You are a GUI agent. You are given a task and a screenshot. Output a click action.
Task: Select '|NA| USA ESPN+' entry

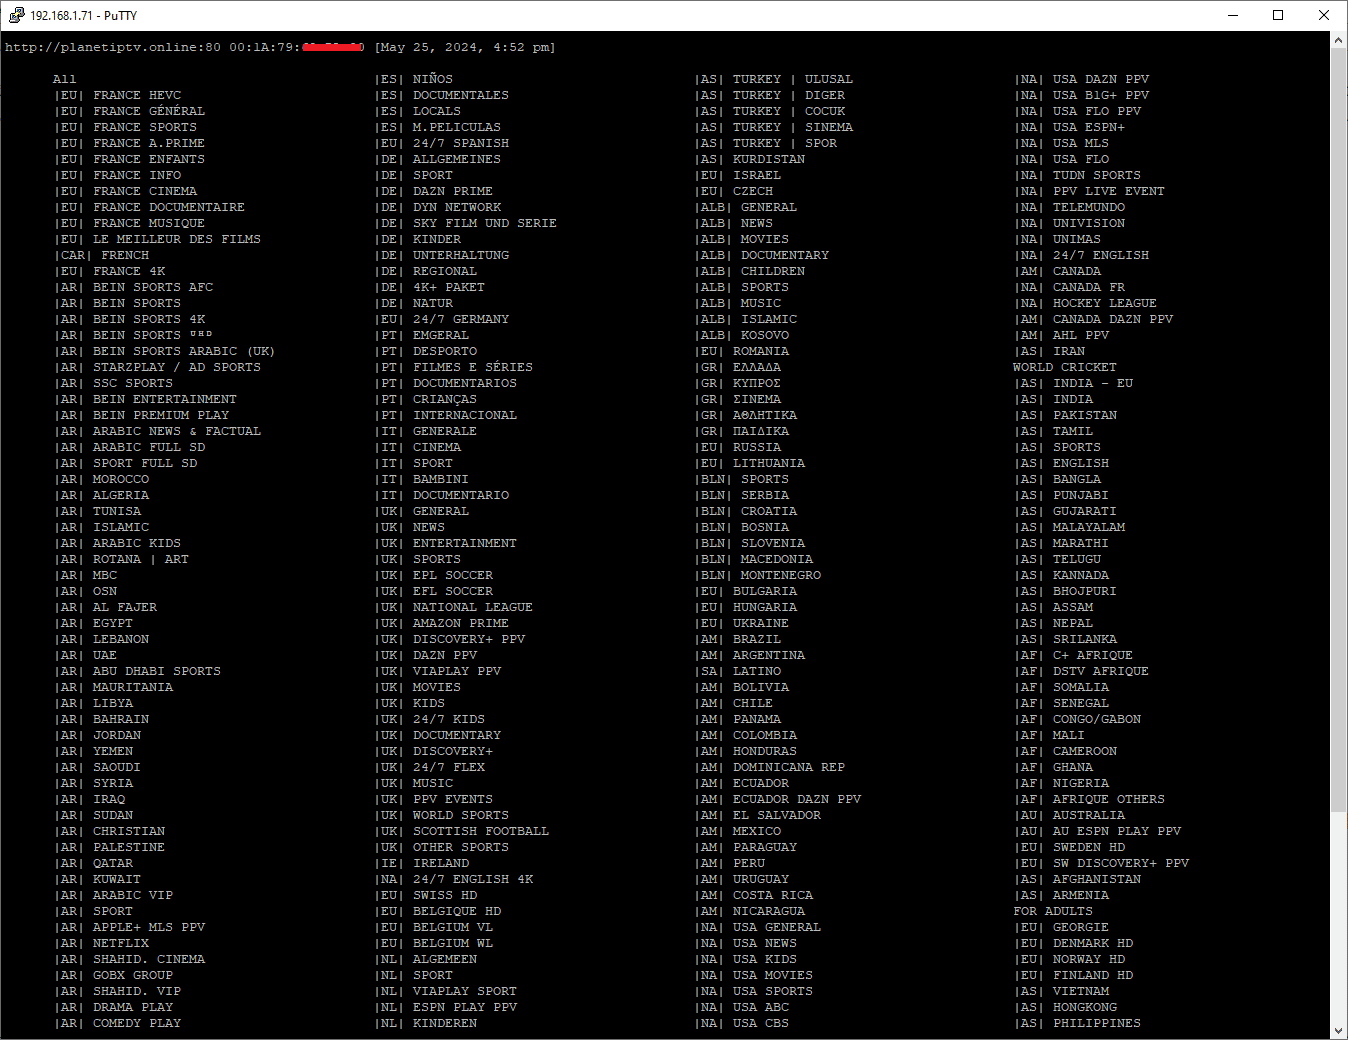coord(1070,127)
